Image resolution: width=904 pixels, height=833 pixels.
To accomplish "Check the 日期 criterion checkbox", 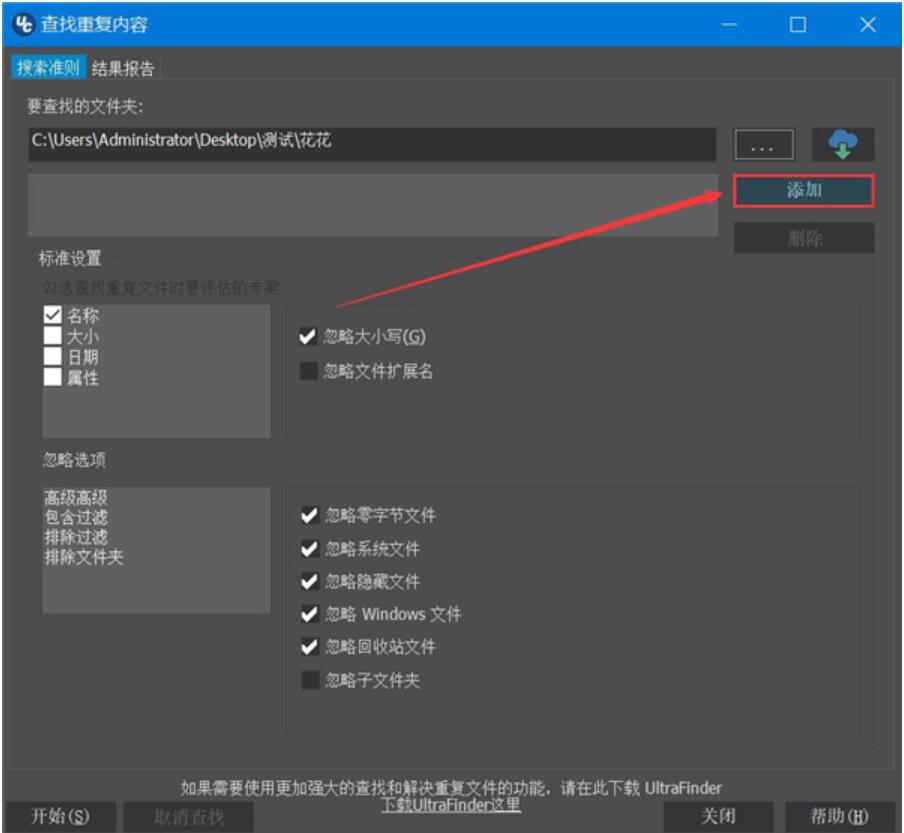I will pyautogui.click(x=52, y=356).
